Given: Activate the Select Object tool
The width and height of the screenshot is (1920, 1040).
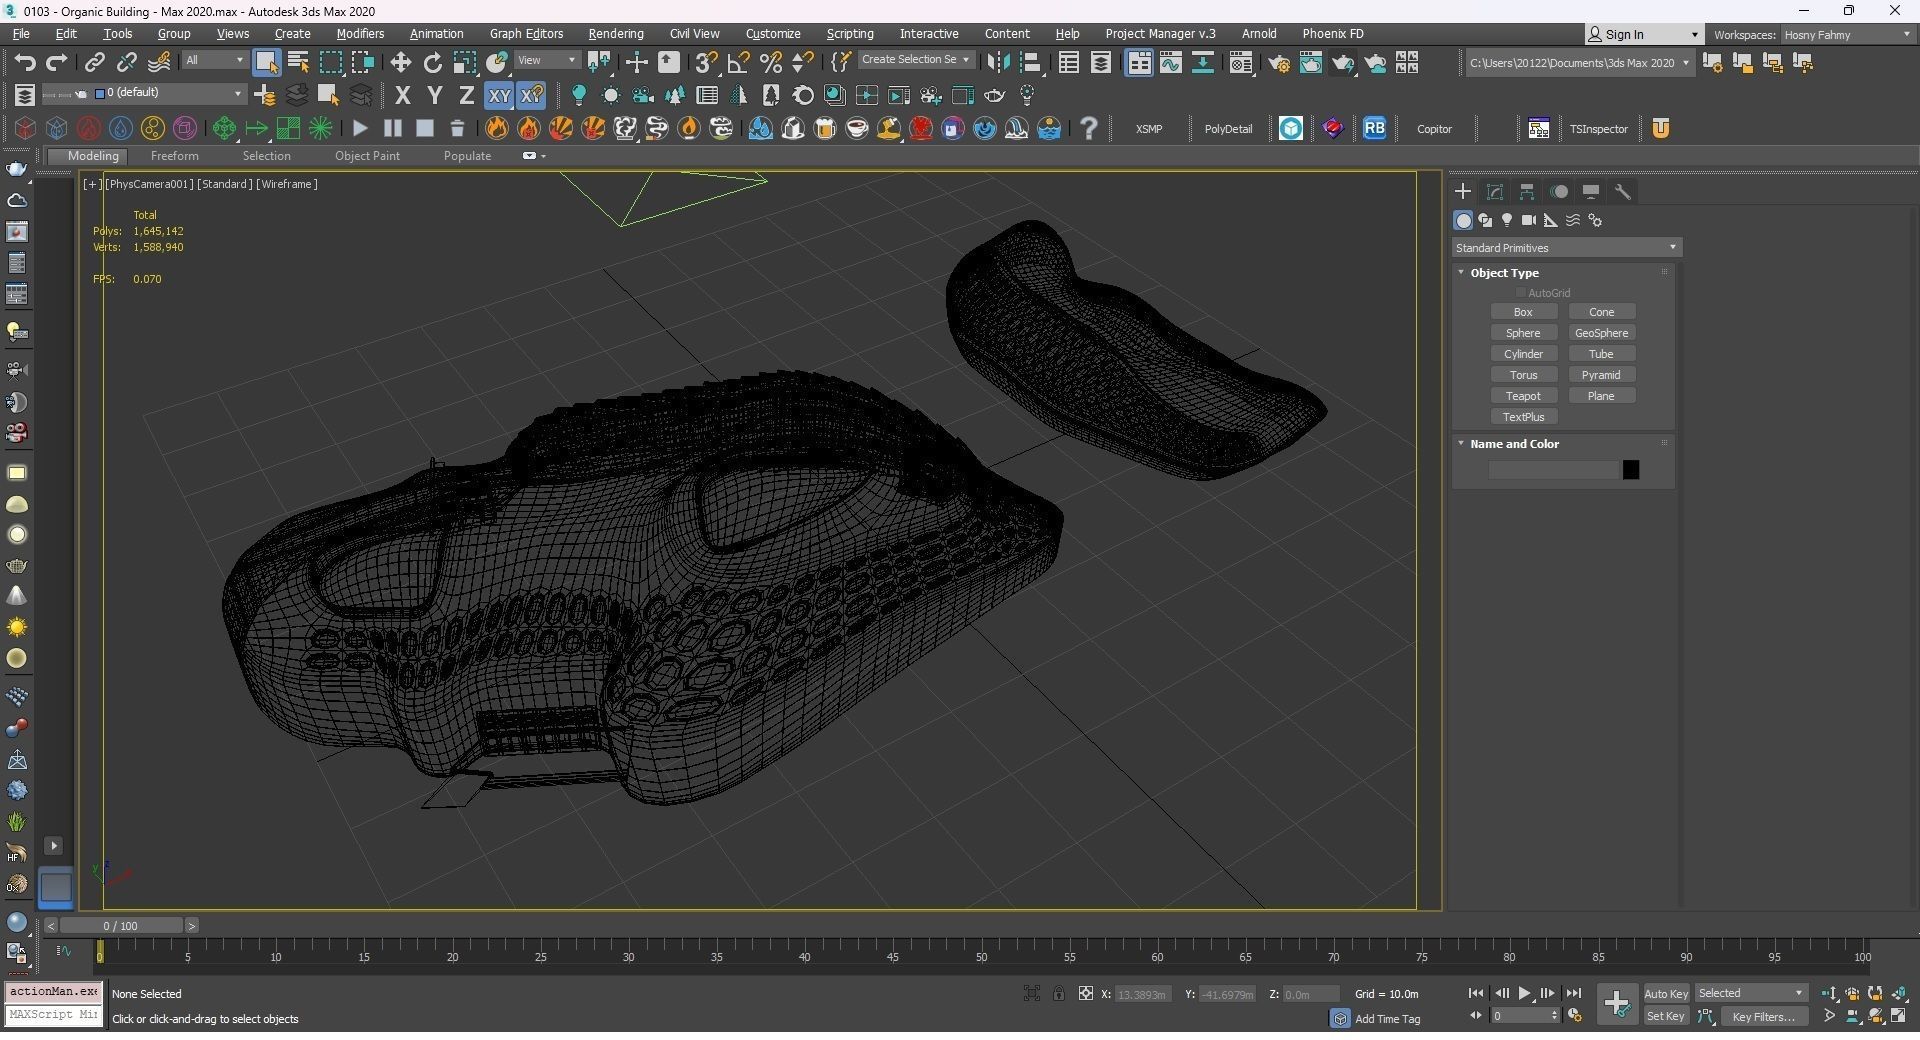Looking at the screenshot, I should click(266, 63).
